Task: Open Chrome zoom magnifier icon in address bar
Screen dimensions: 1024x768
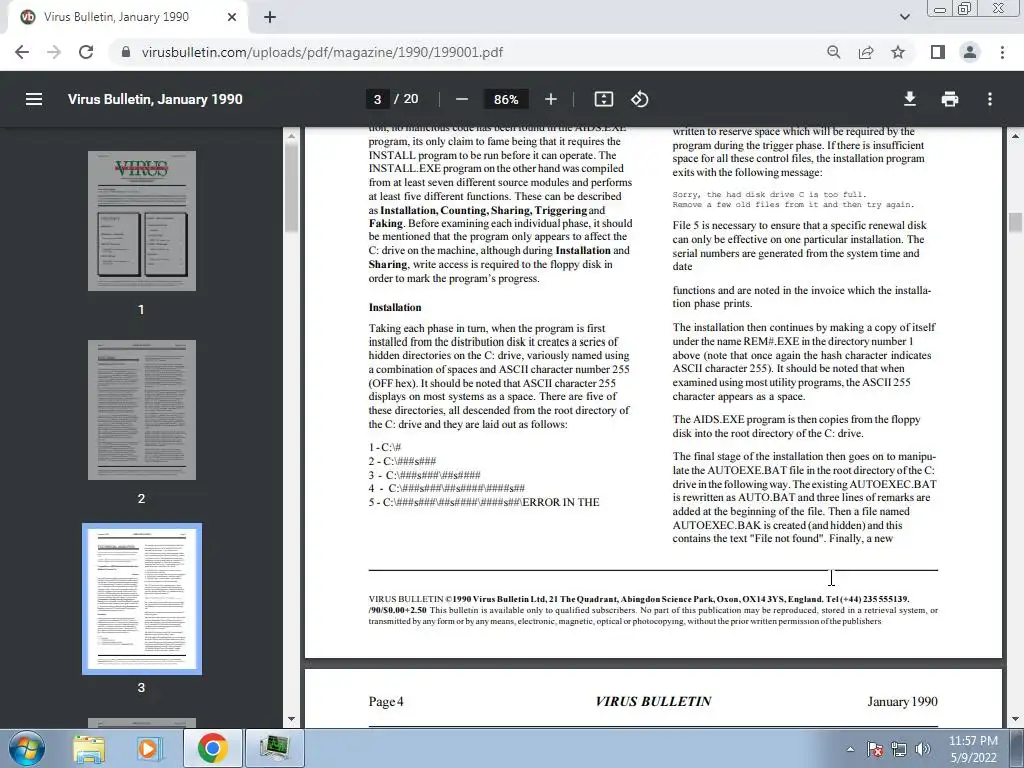Action: coord(833,52)
